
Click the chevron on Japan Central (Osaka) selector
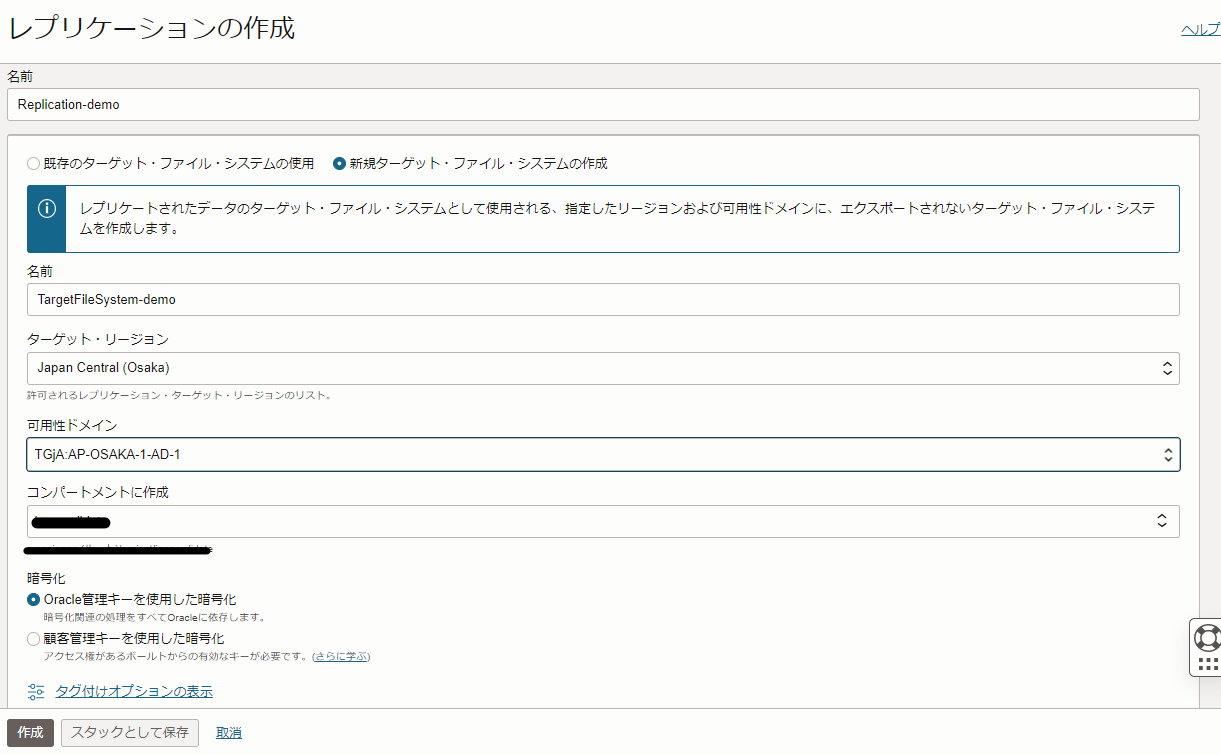tap(1168, 367)
